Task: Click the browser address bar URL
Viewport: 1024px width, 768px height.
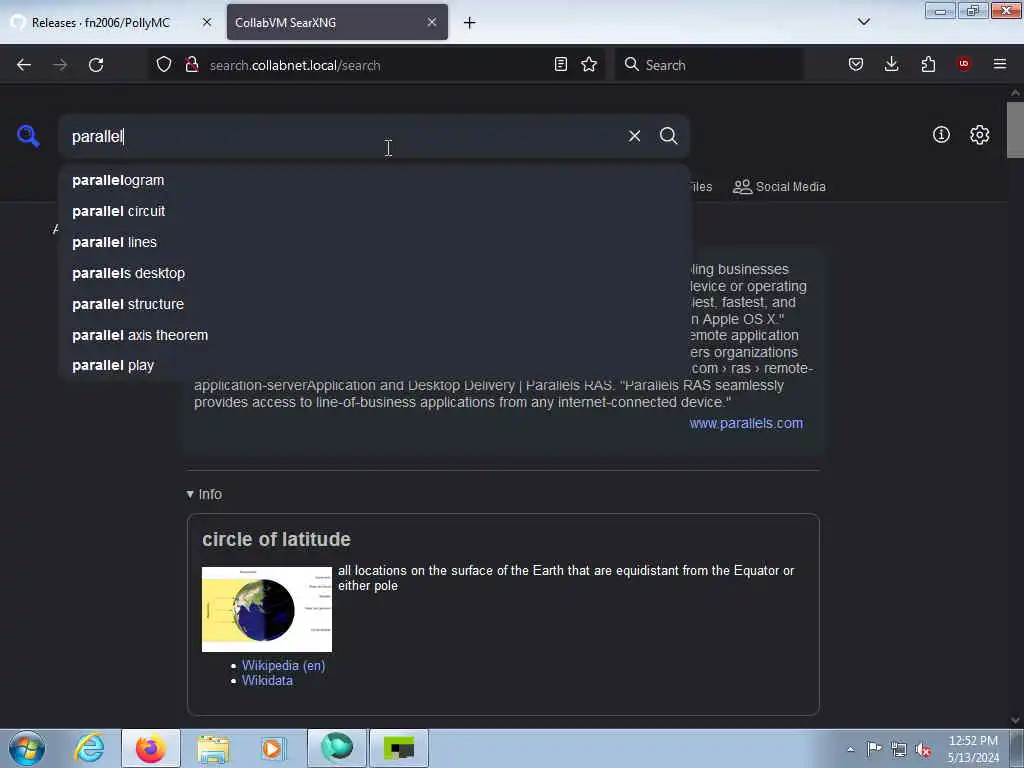Action: tap(295, 65)
